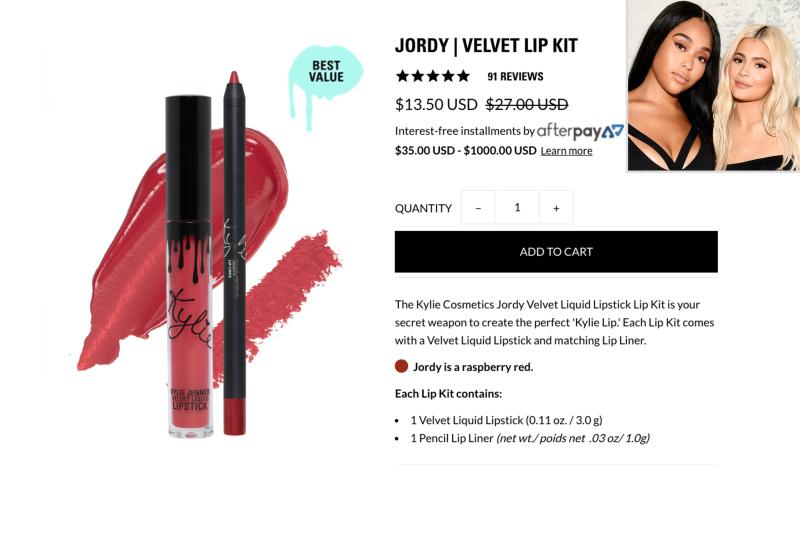Decrease quantity with the minus button
The image size is (800, 533).
(x=478, y=208)
